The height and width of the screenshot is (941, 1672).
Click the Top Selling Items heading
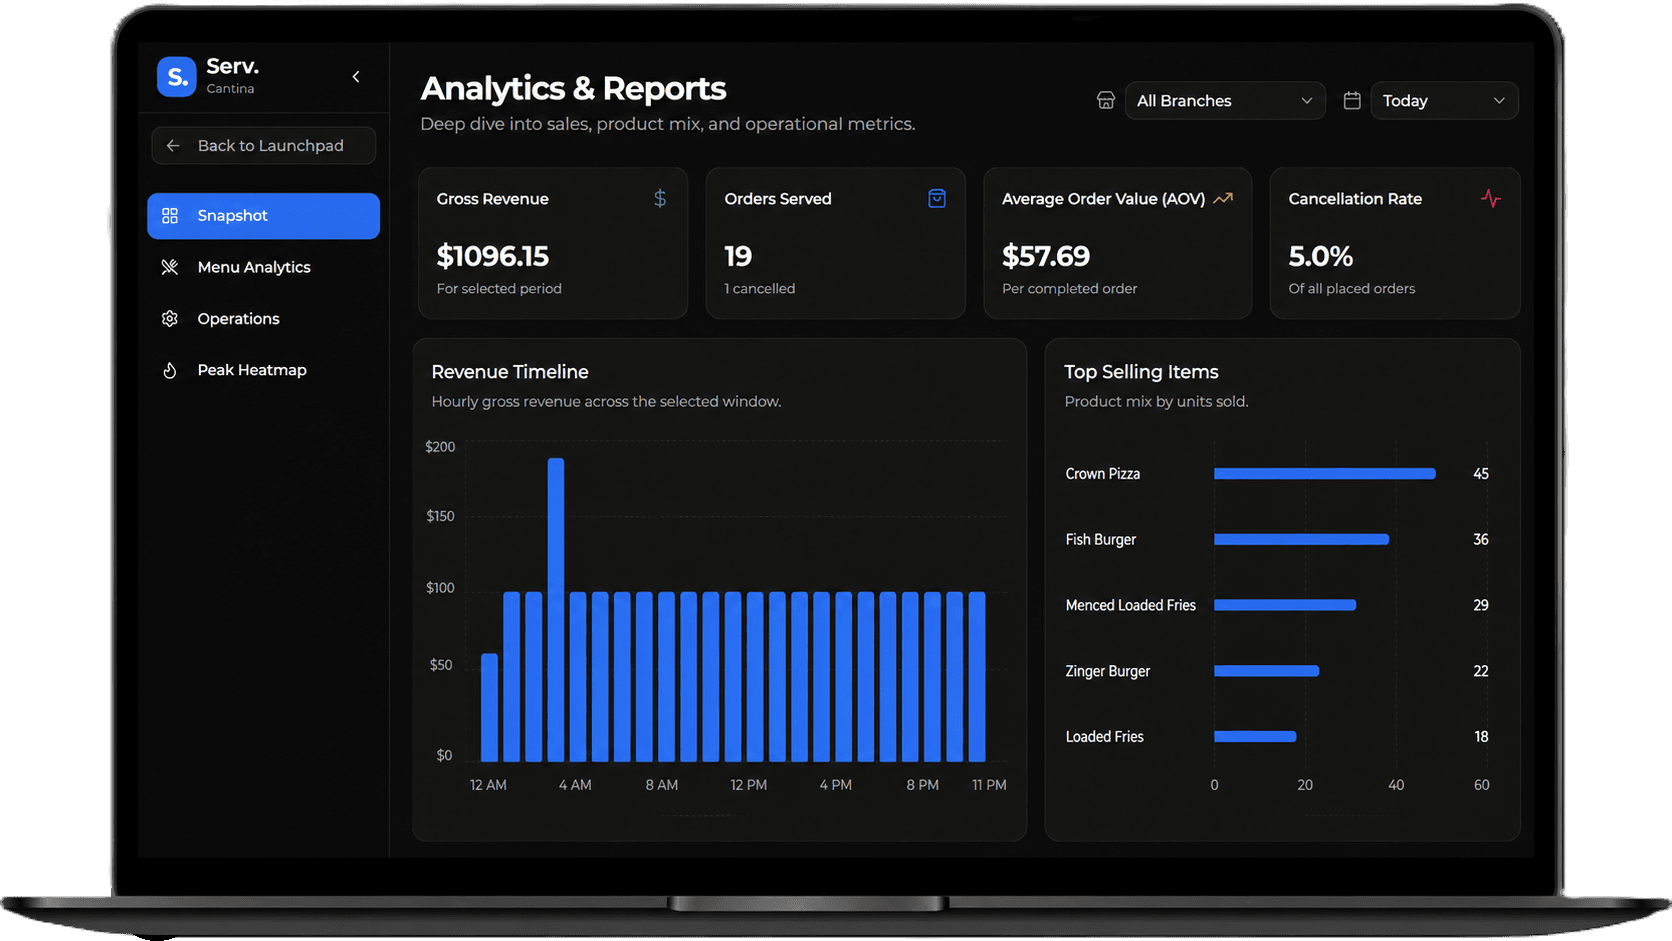(x=1141, y=372)
